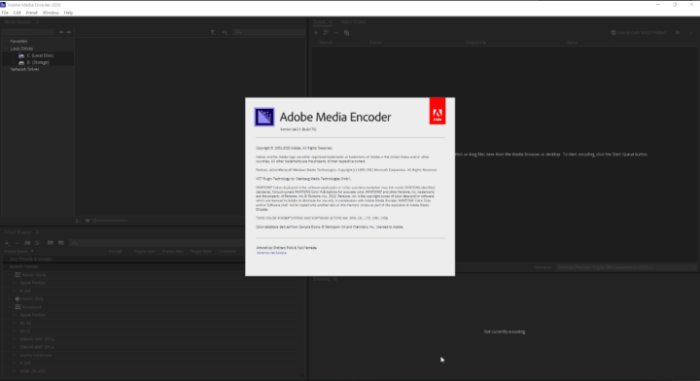Viewport: 700px width, 381px height.
Task: Collapse the Local Drives tree node
Action: [6, 48]
